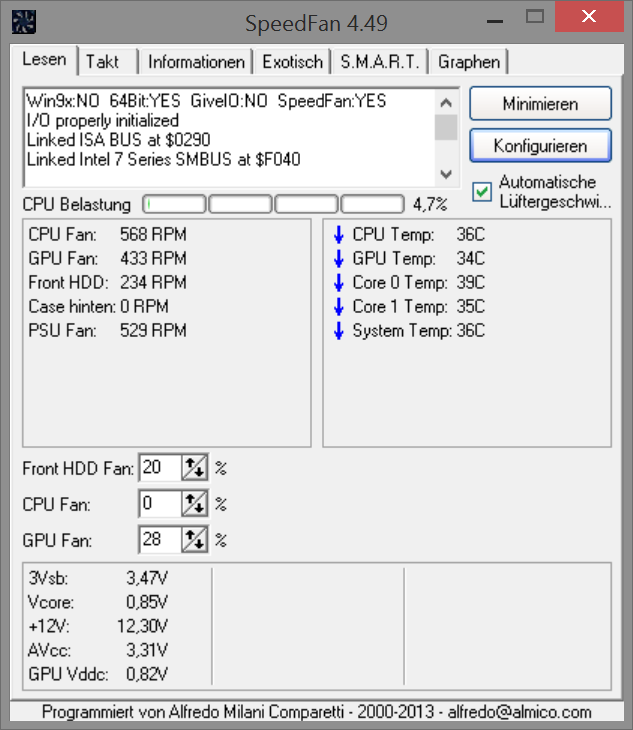The image size is (633, 730).
Task: Click the 'PSU Fan: 529 RPM' reading
Action: coord(108,331)
